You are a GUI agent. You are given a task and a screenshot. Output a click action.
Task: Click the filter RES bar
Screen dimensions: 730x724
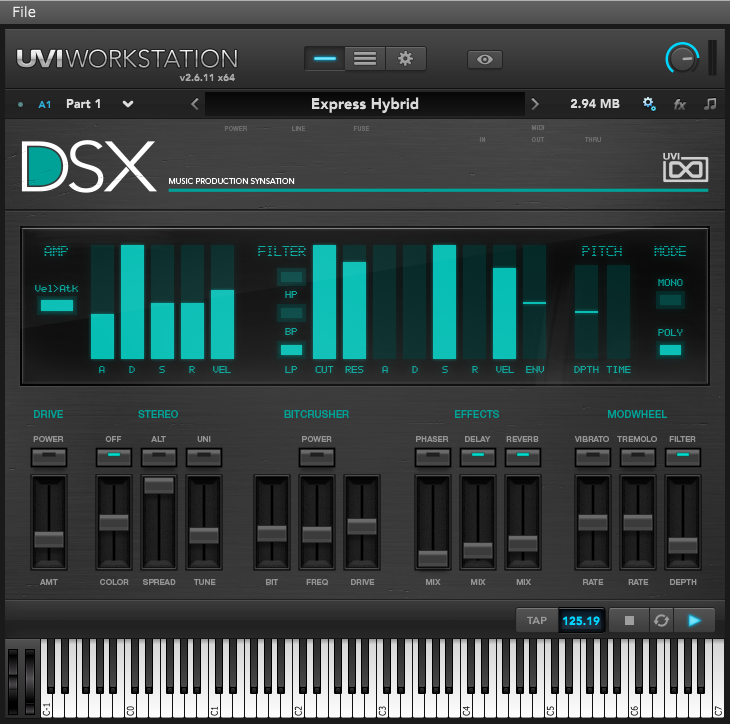(354, 302)
